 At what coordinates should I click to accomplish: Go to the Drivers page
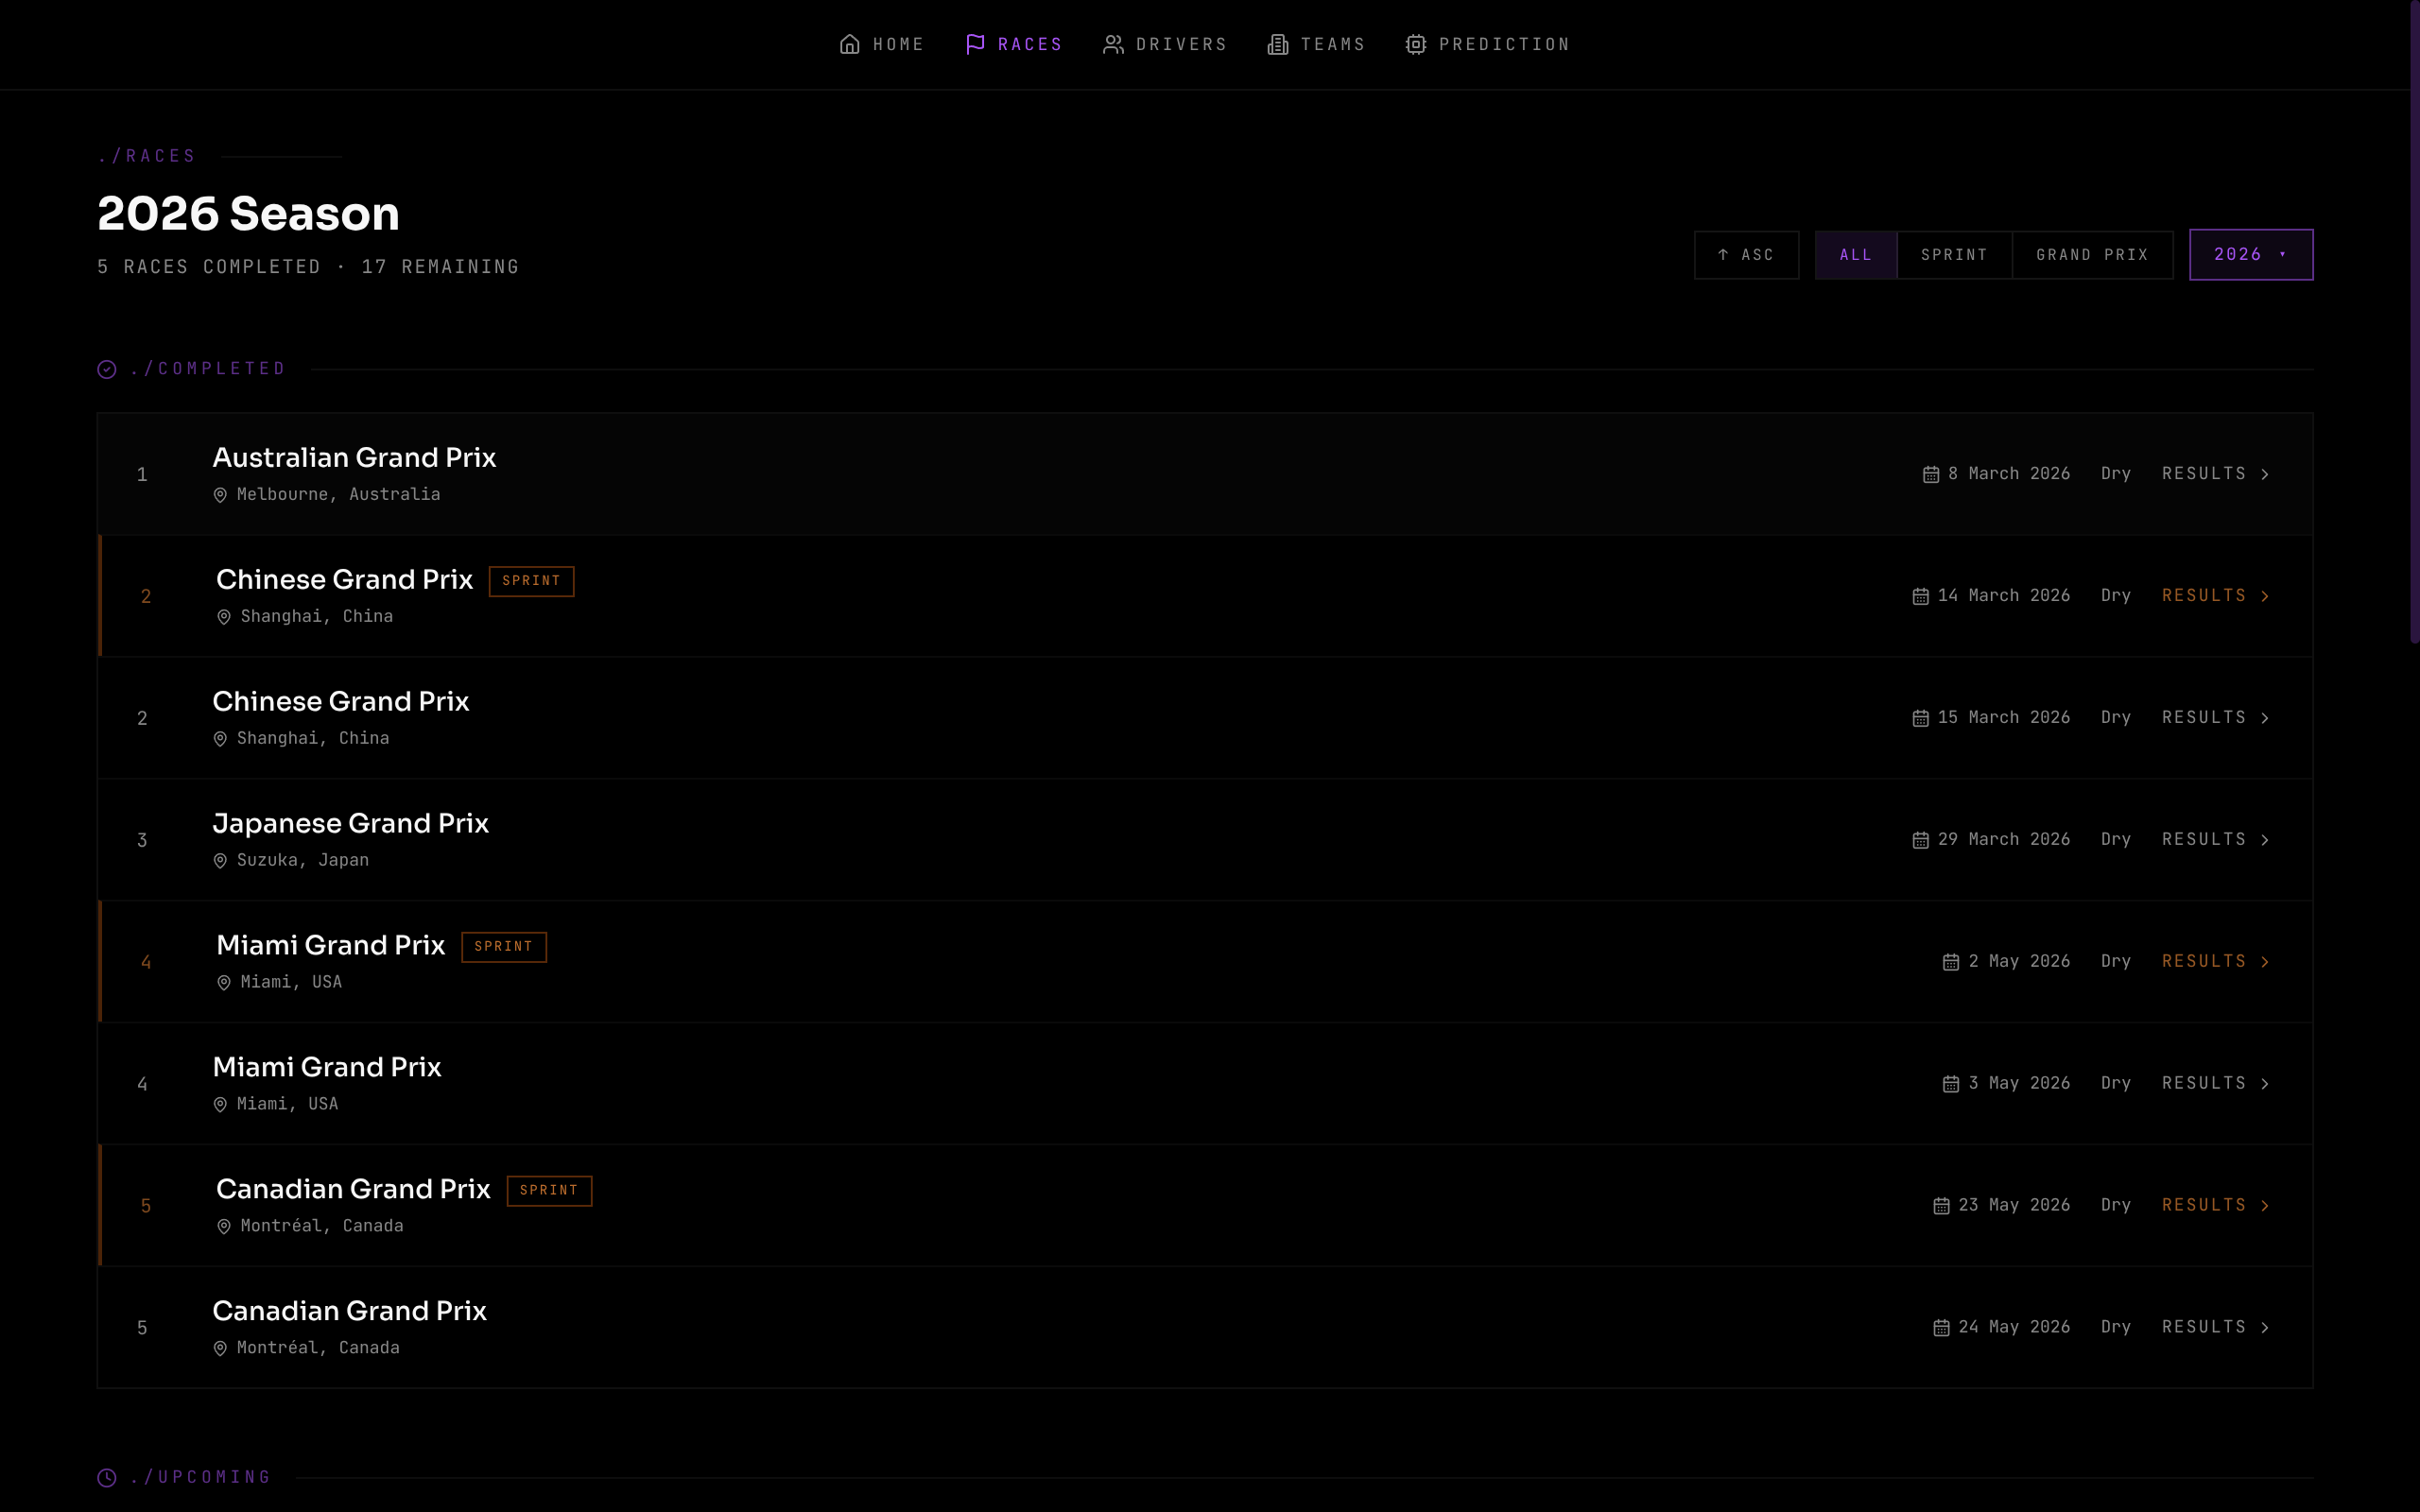[x=1165, y=44]
